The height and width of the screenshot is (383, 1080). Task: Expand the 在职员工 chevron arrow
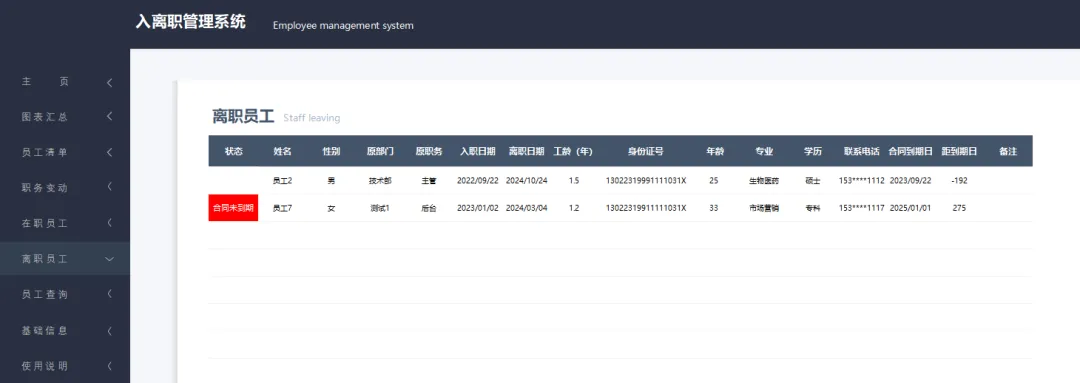pyautogui.click(x=109, y=223)
